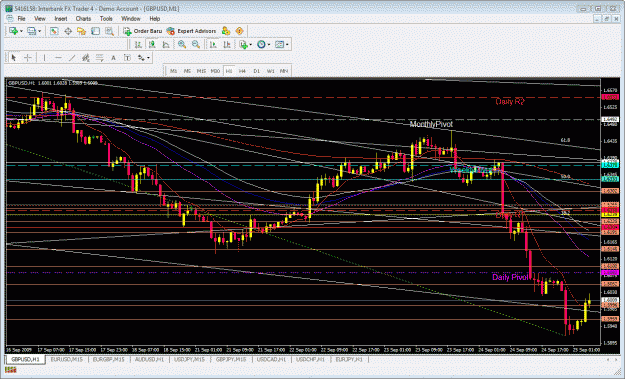
Task: Select the arrows symbol tool
Action: tap(141, 58)
